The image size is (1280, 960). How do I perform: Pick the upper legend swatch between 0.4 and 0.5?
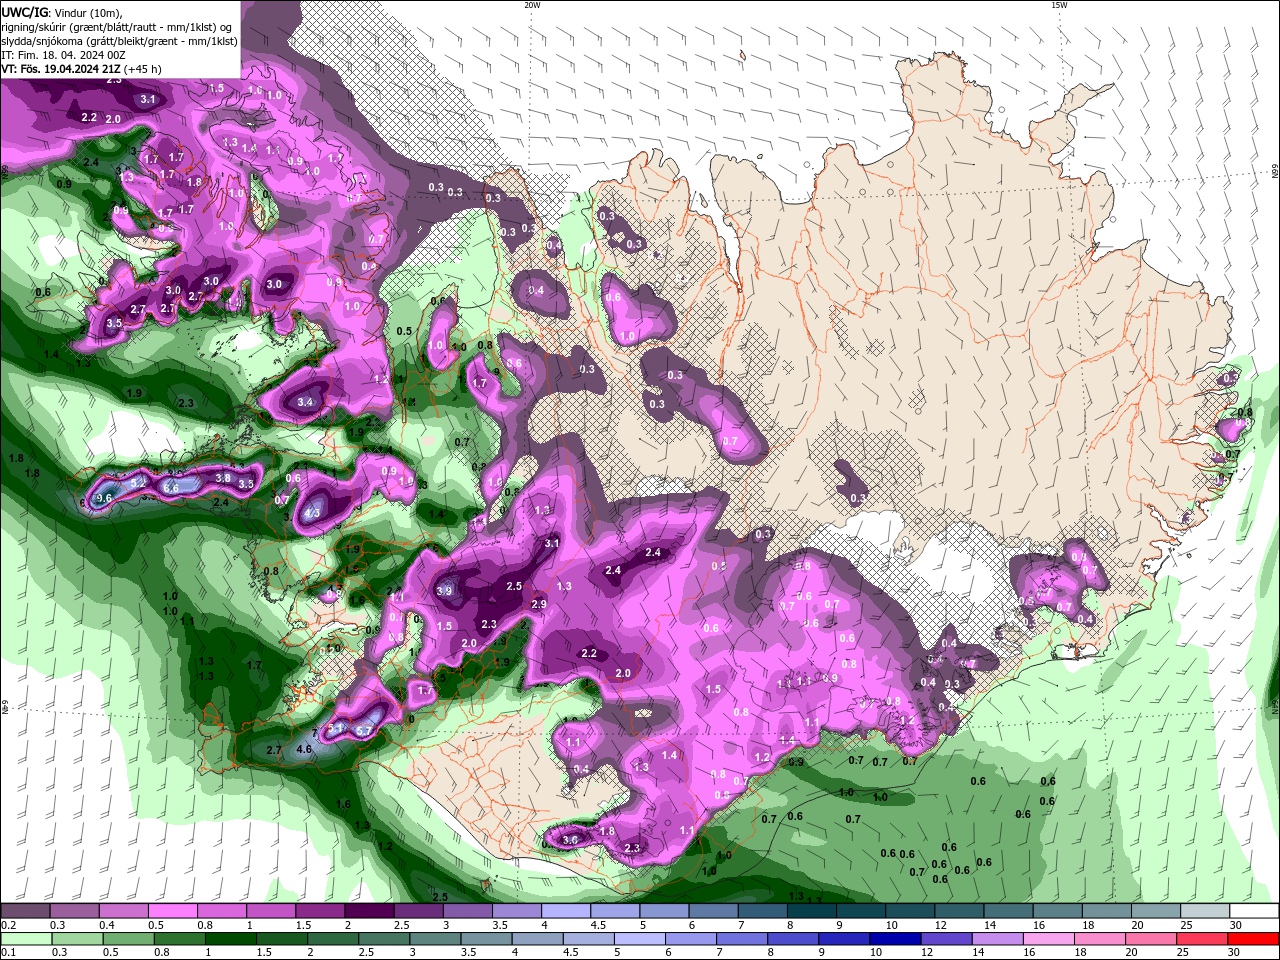point(123,911)
